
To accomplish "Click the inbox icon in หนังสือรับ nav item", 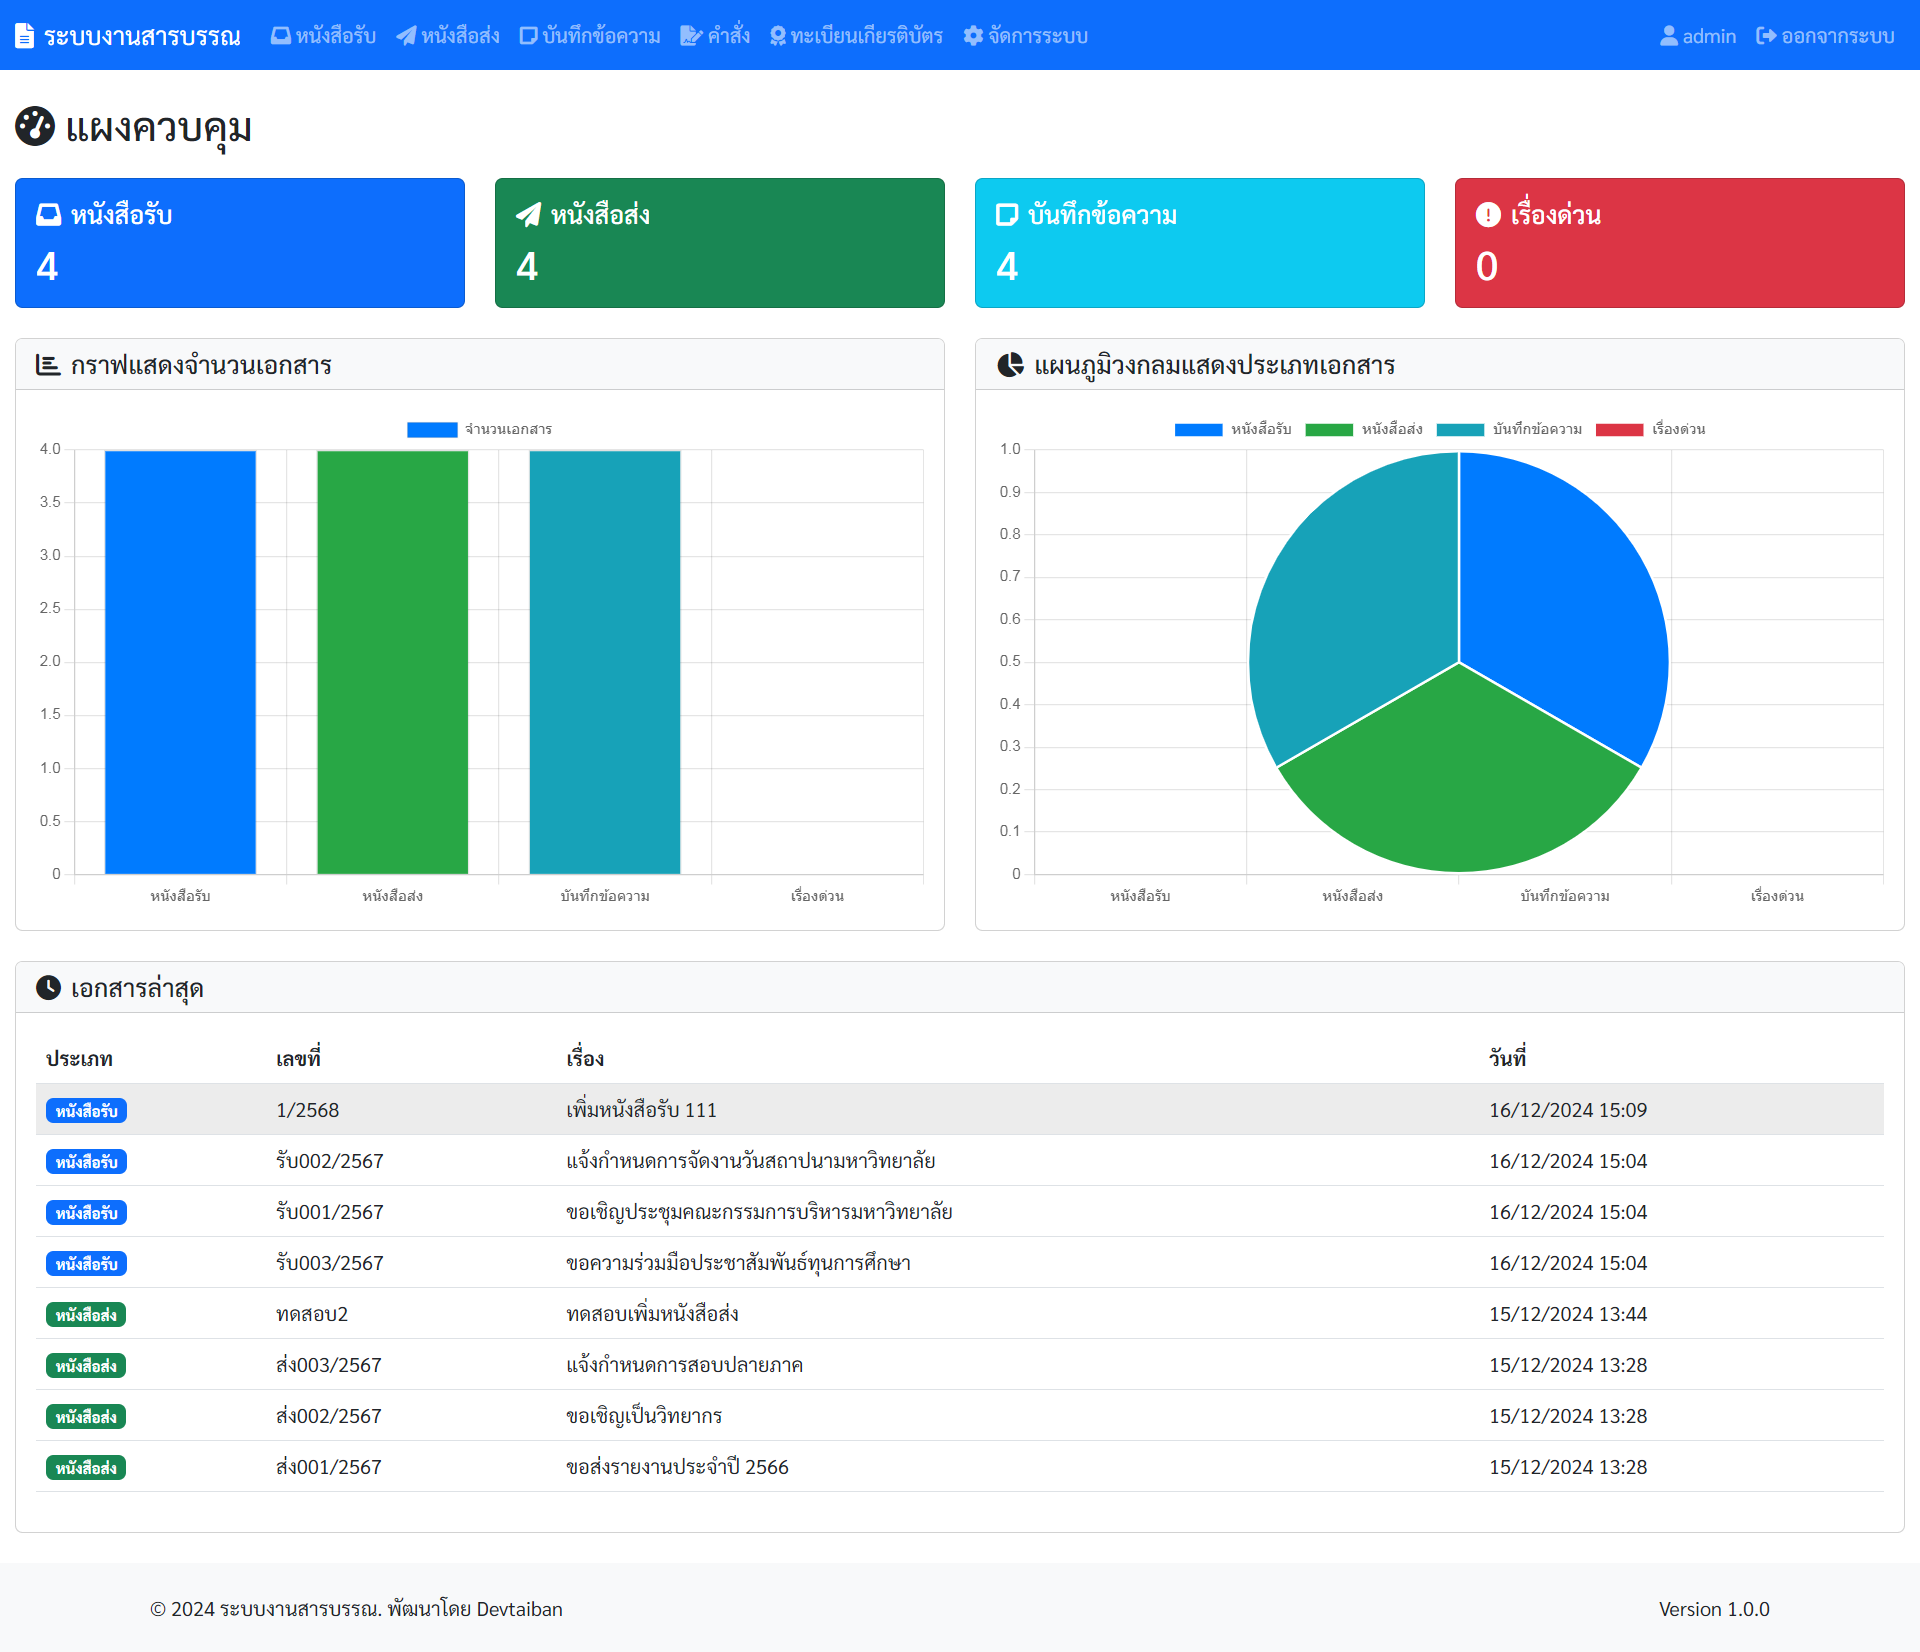I will [281, 36].
